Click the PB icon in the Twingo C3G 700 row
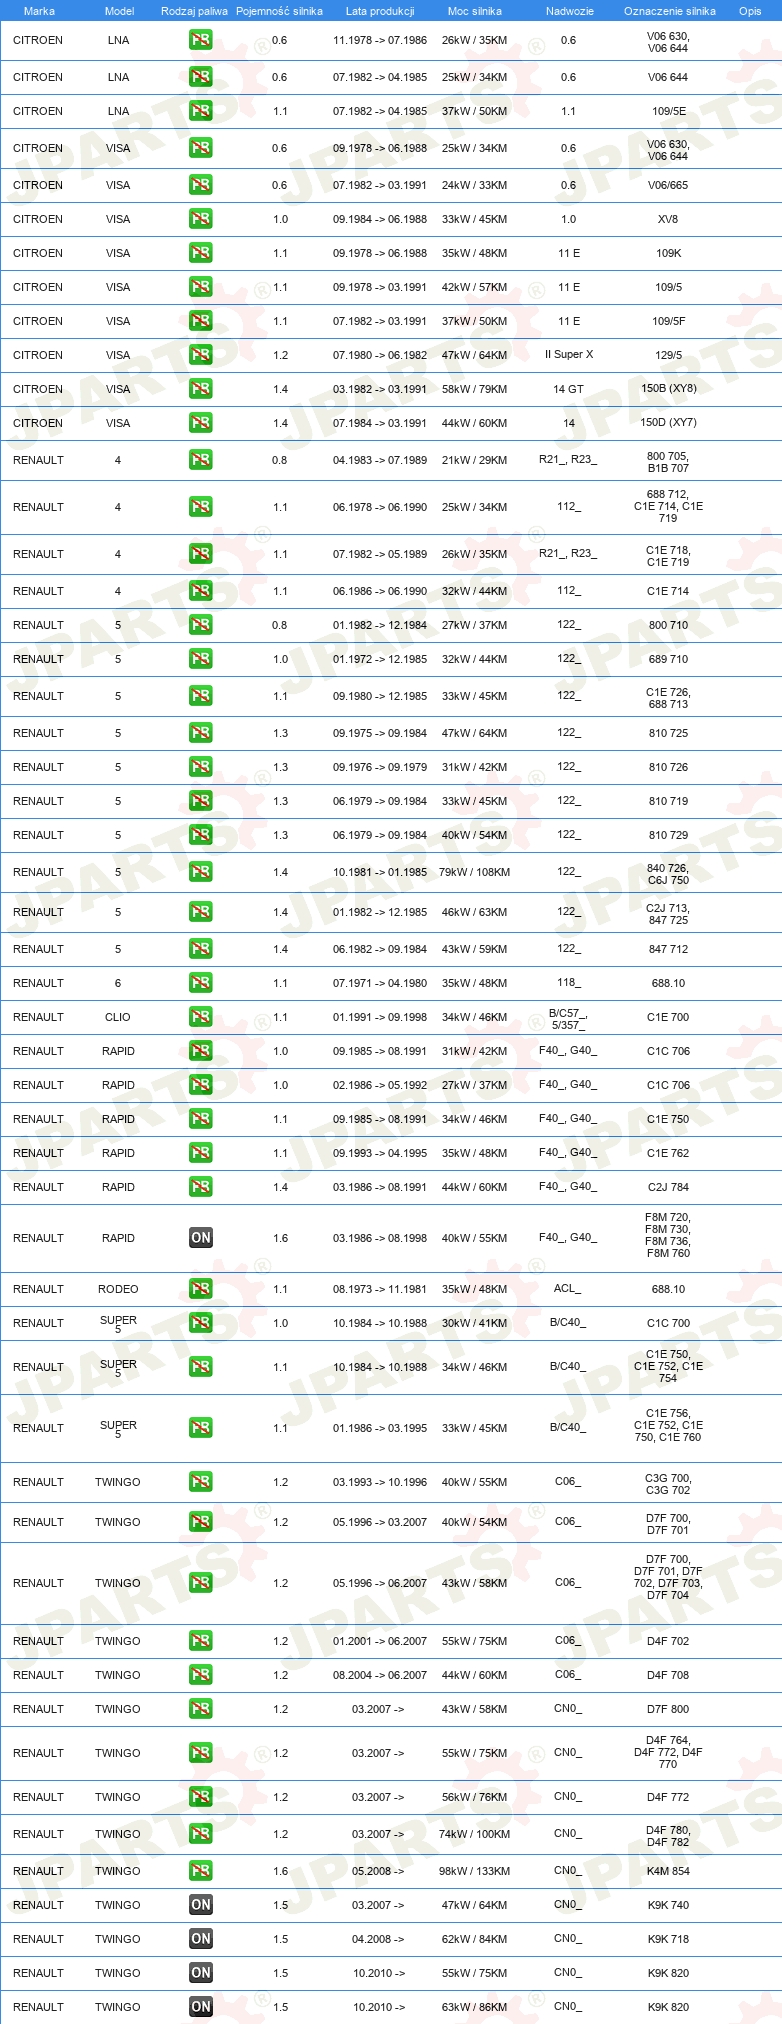The image size is (782, 2024). (x=200, y=1482)
